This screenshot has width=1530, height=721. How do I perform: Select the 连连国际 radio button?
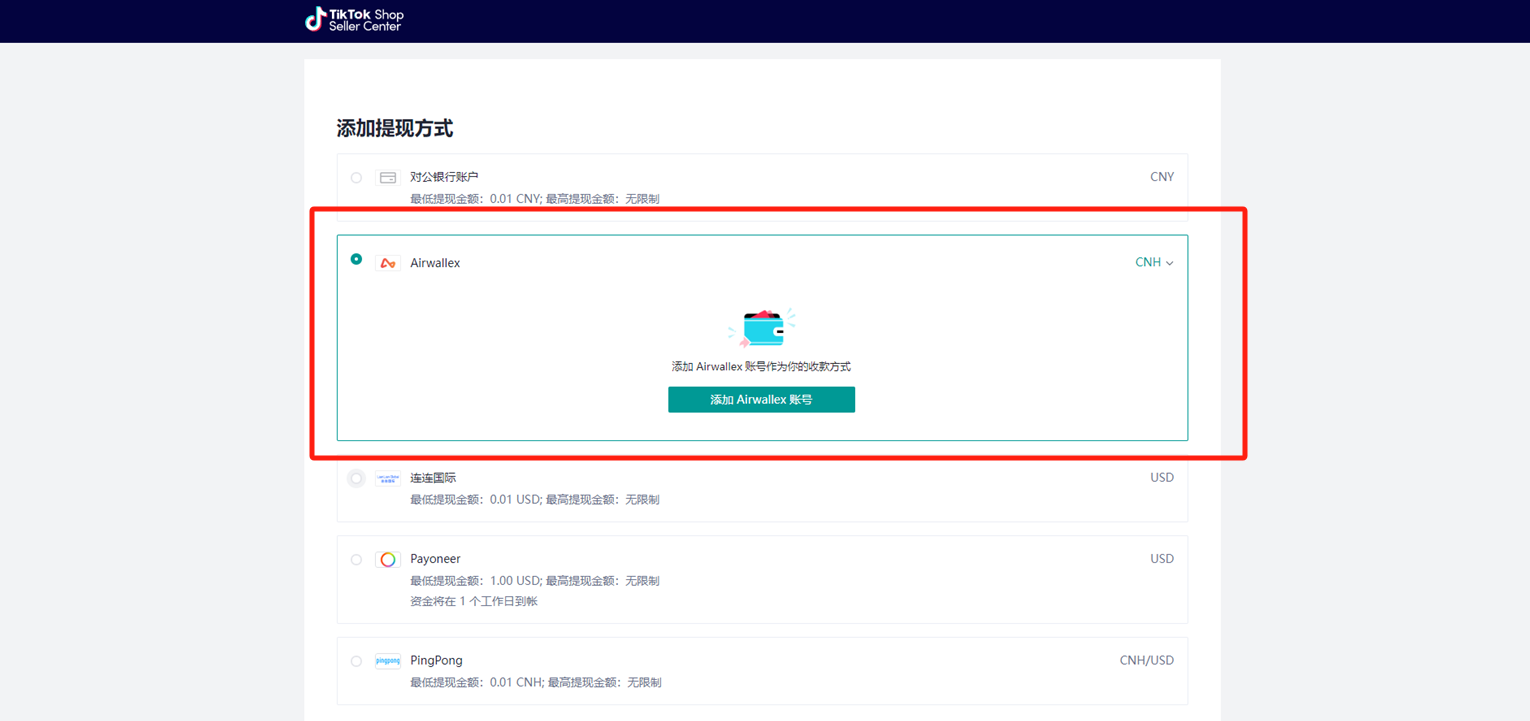pos(356,479)
